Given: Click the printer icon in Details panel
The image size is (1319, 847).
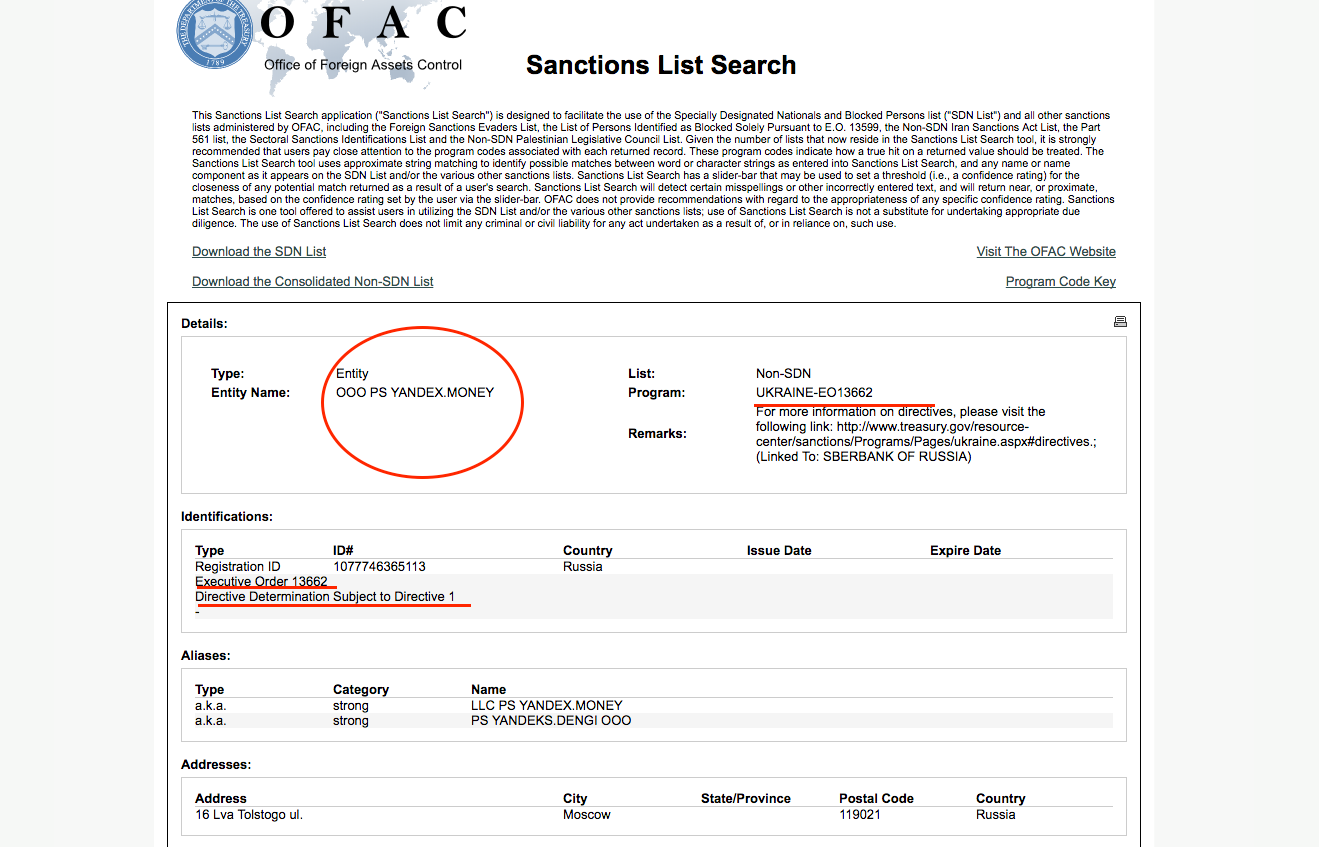Looking at the screenshot, I should (1120, 322).
